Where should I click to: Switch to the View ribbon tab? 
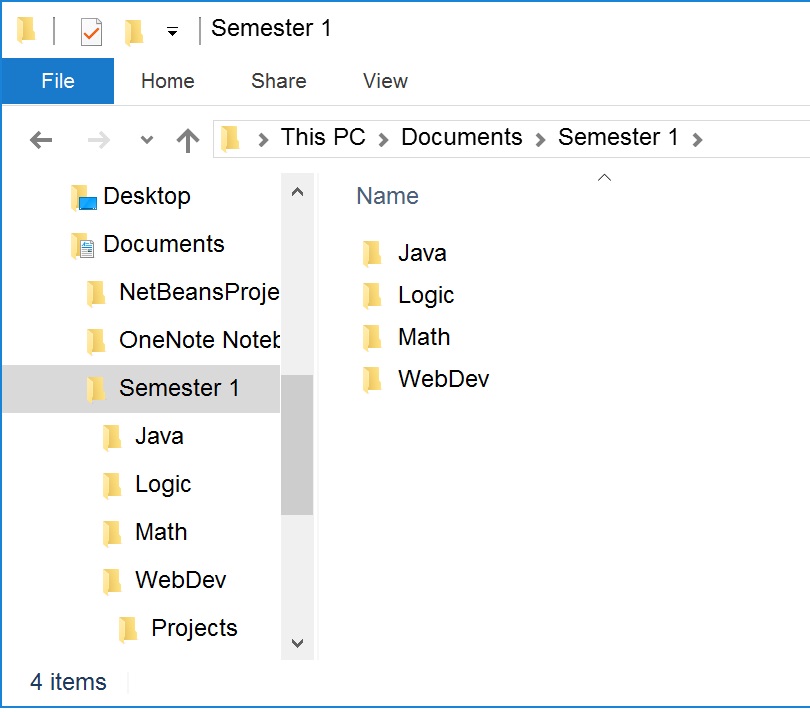pos(384,81)
